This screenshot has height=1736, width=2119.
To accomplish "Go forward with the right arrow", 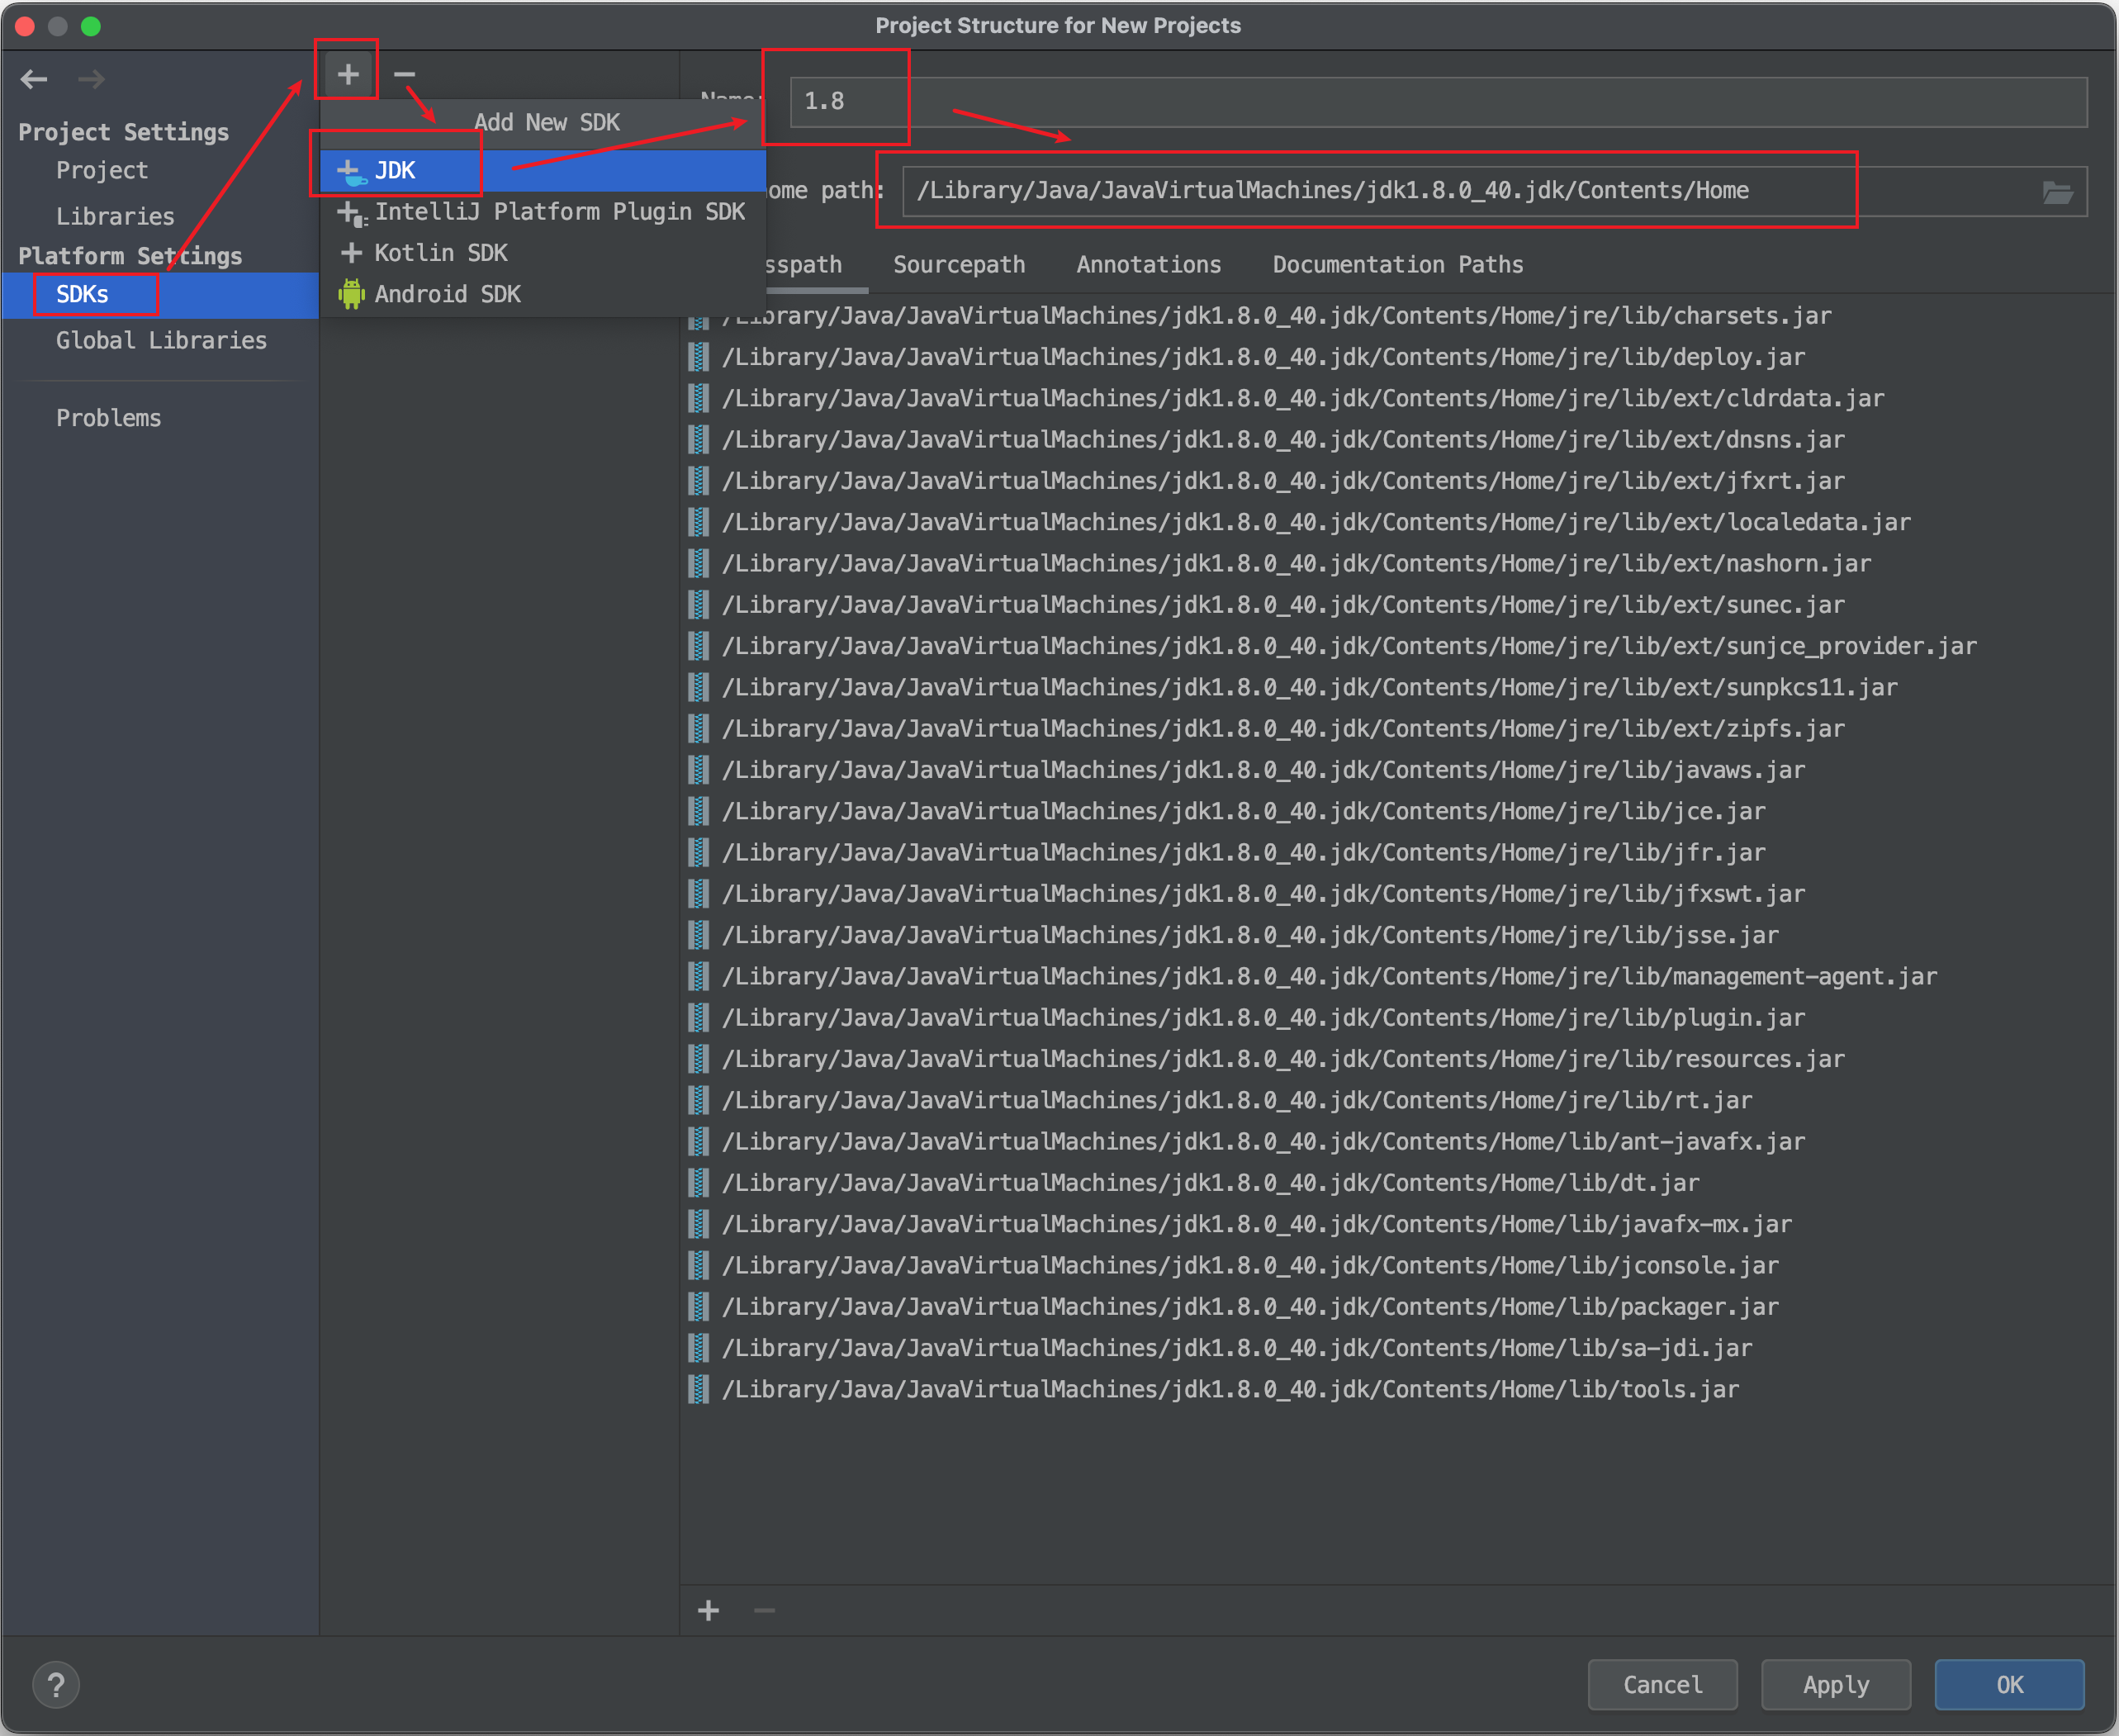I will 92,79.
